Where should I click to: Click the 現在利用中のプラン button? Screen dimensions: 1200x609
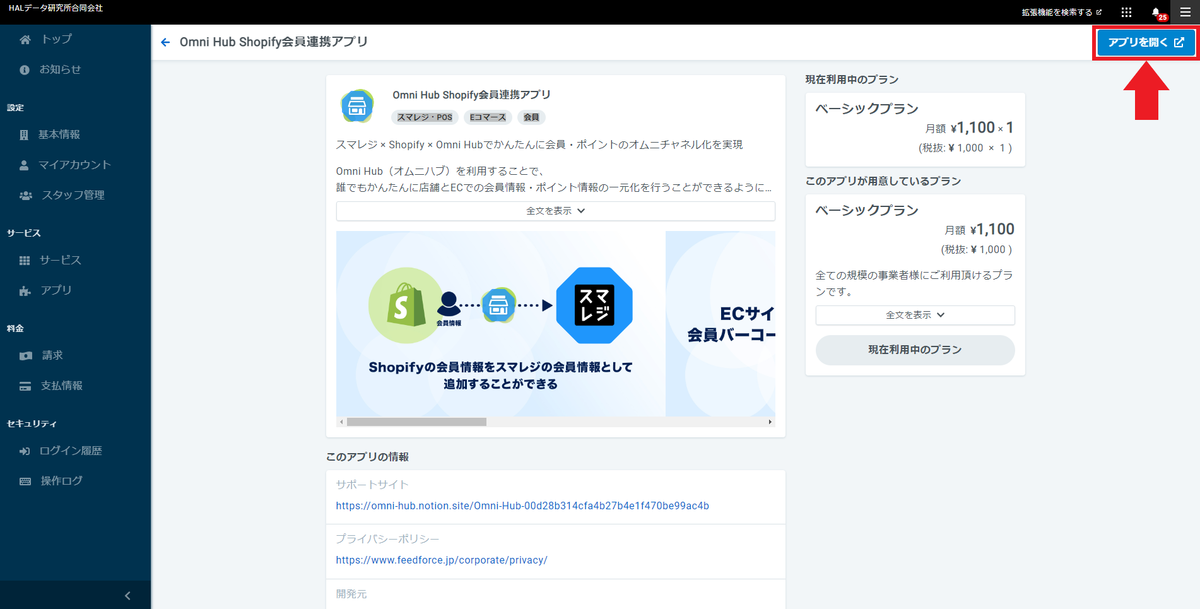click(x=915, y=350)
